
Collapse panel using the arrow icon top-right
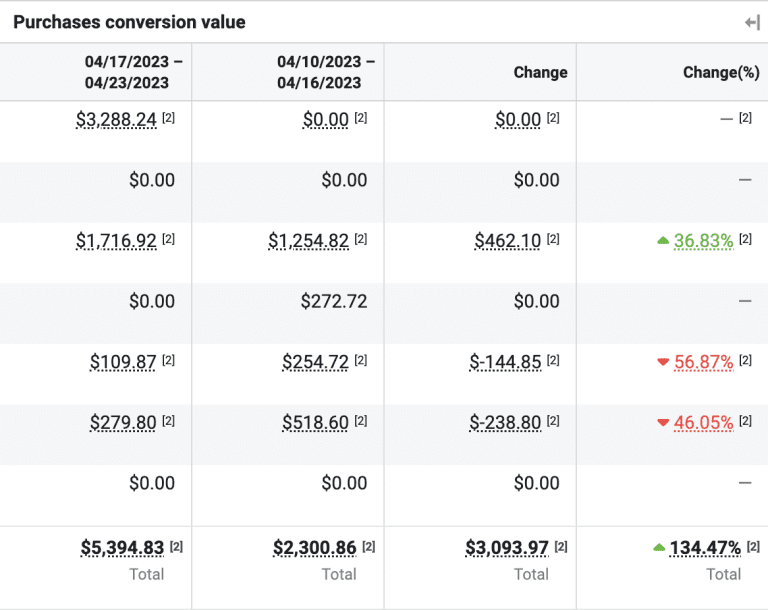[752, 22]
